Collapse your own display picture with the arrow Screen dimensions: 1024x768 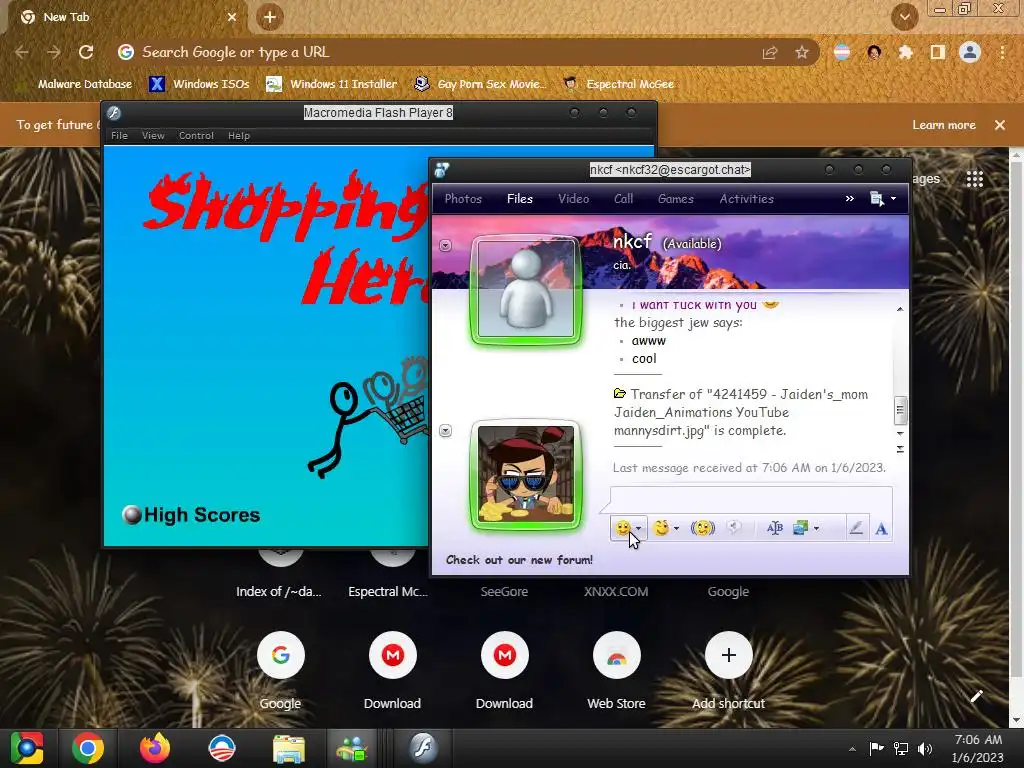[445, 431]
